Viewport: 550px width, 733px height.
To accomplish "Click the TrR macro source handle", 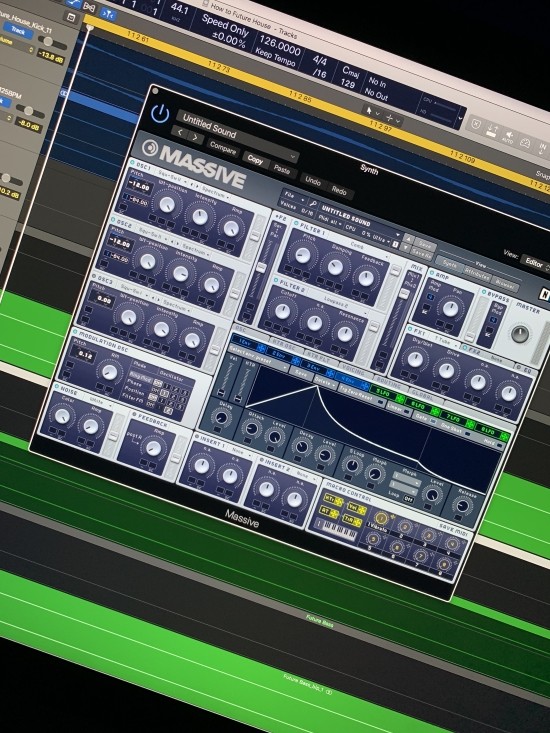I will tap(351, 521).
